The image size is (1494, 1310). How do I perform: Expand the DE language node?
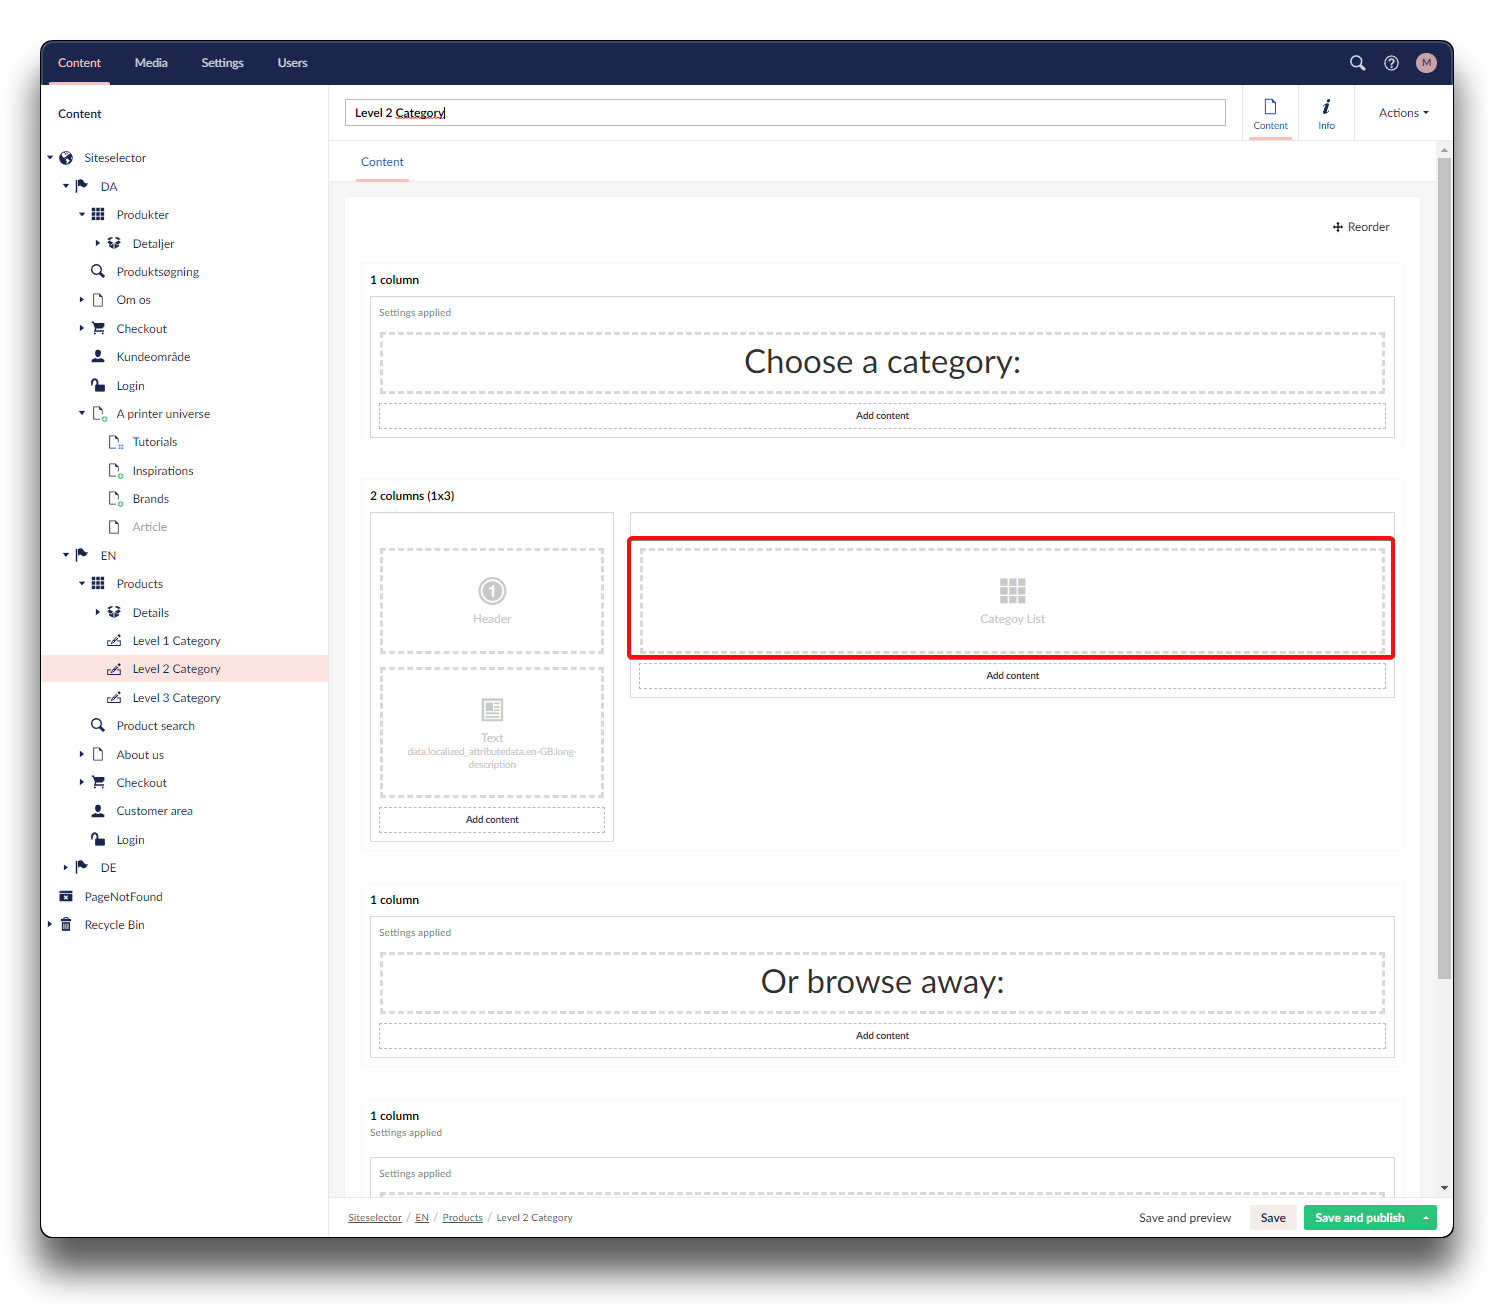pos(66,868)
